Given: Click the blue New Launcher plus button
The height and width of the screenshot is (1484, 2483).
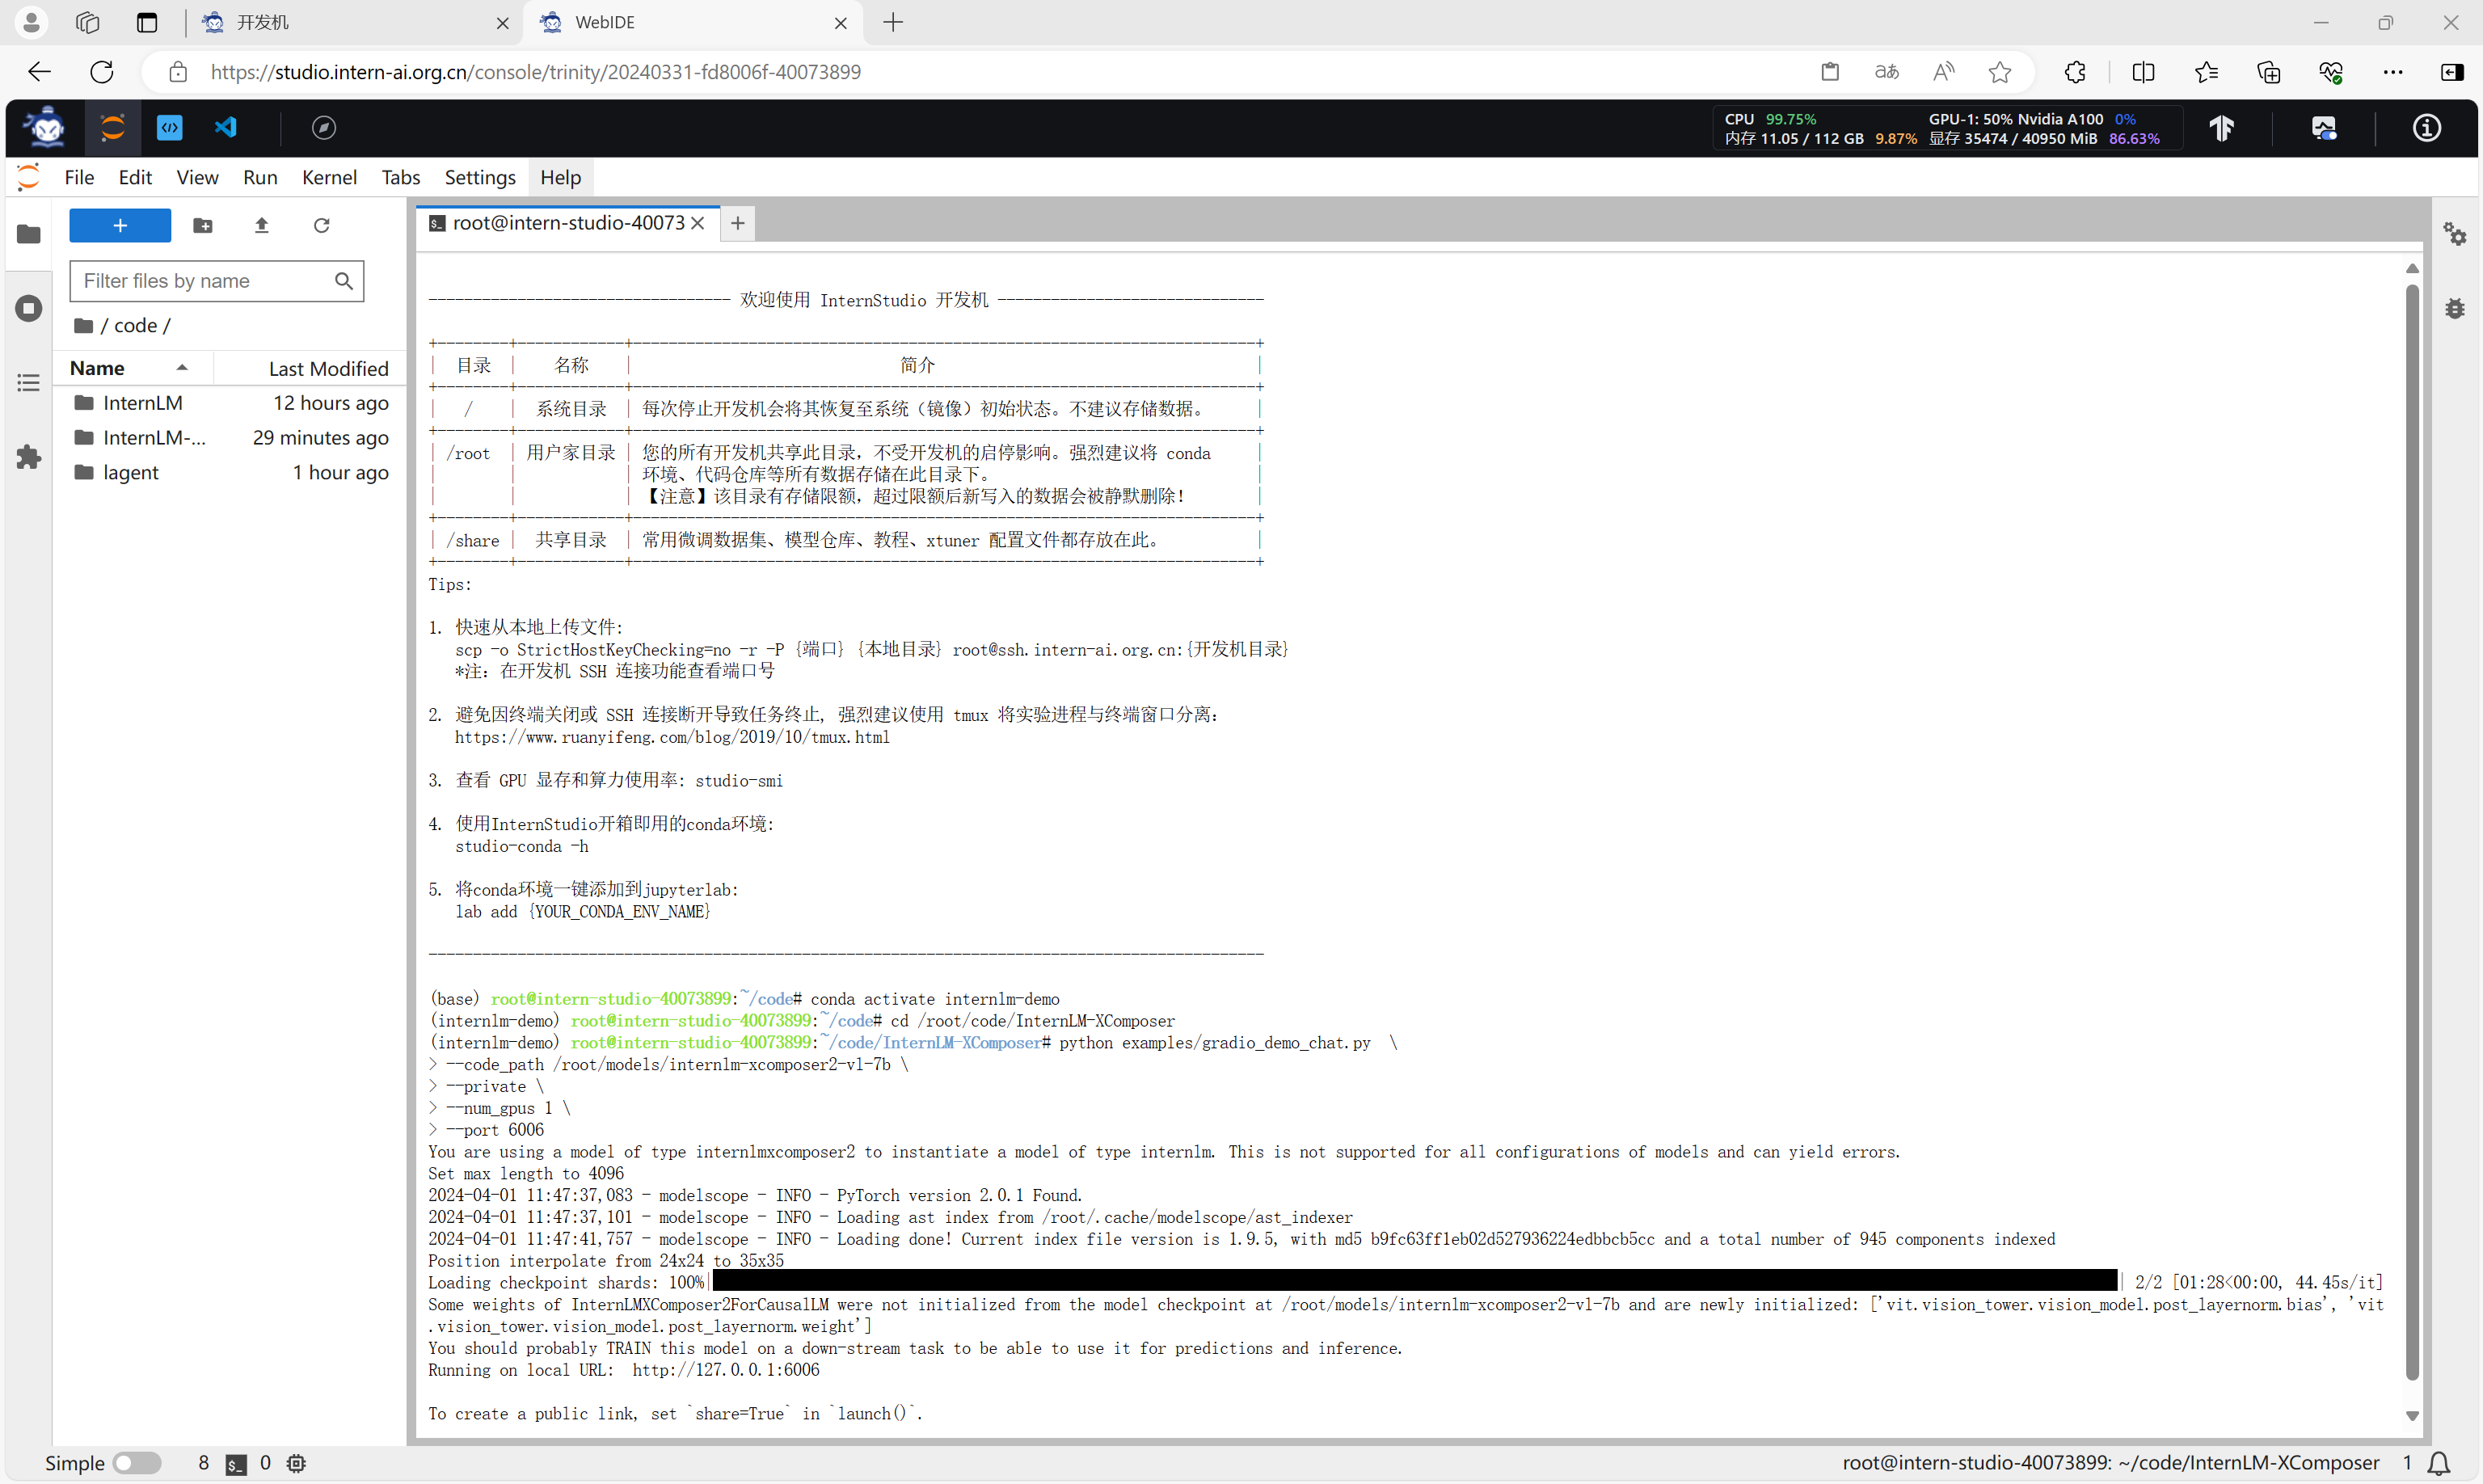Looking at the screenshot, I should tap(120, 225).
